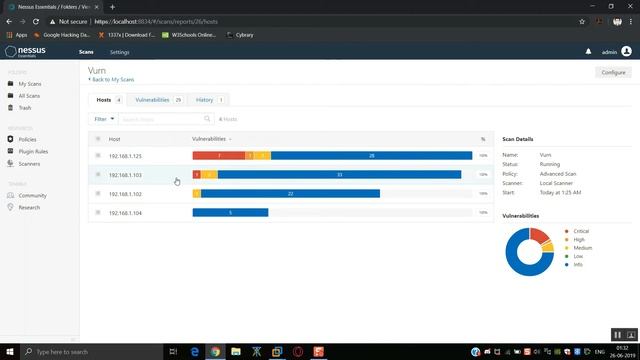Open Task View on taskbar
Viewport: 640px width, 360px height.
tap(173, 351)
